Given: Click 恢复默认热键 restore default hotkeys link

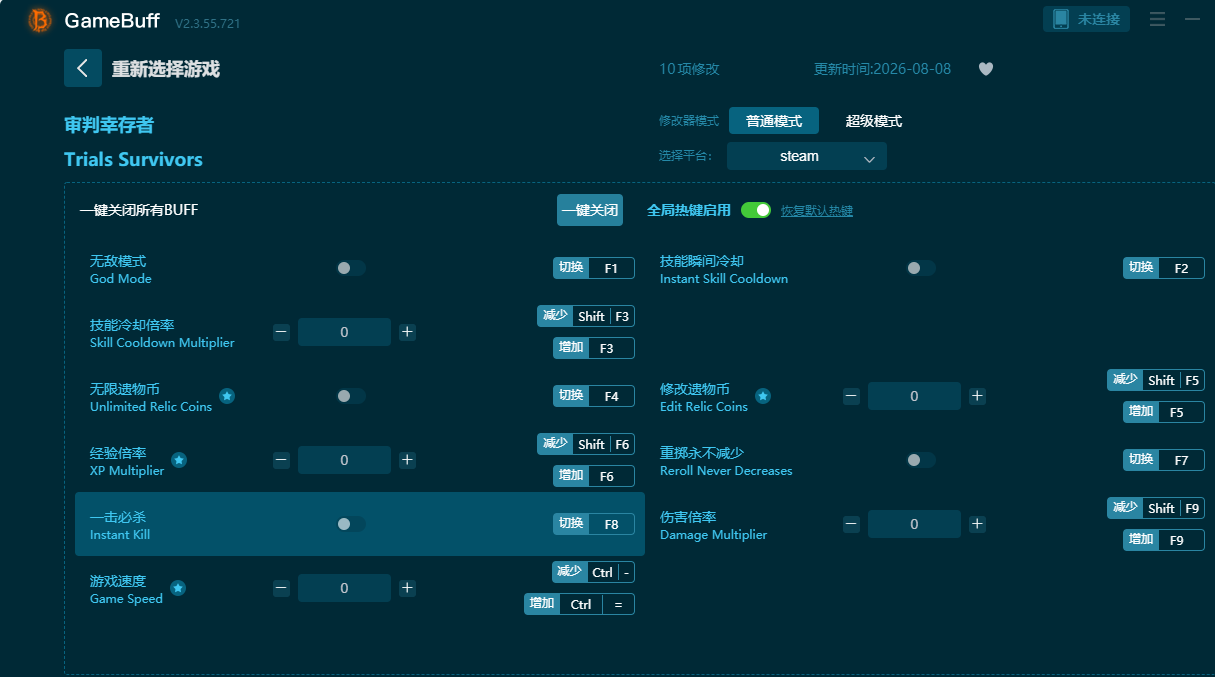Looking at the screenshot, I should [817, 211].
